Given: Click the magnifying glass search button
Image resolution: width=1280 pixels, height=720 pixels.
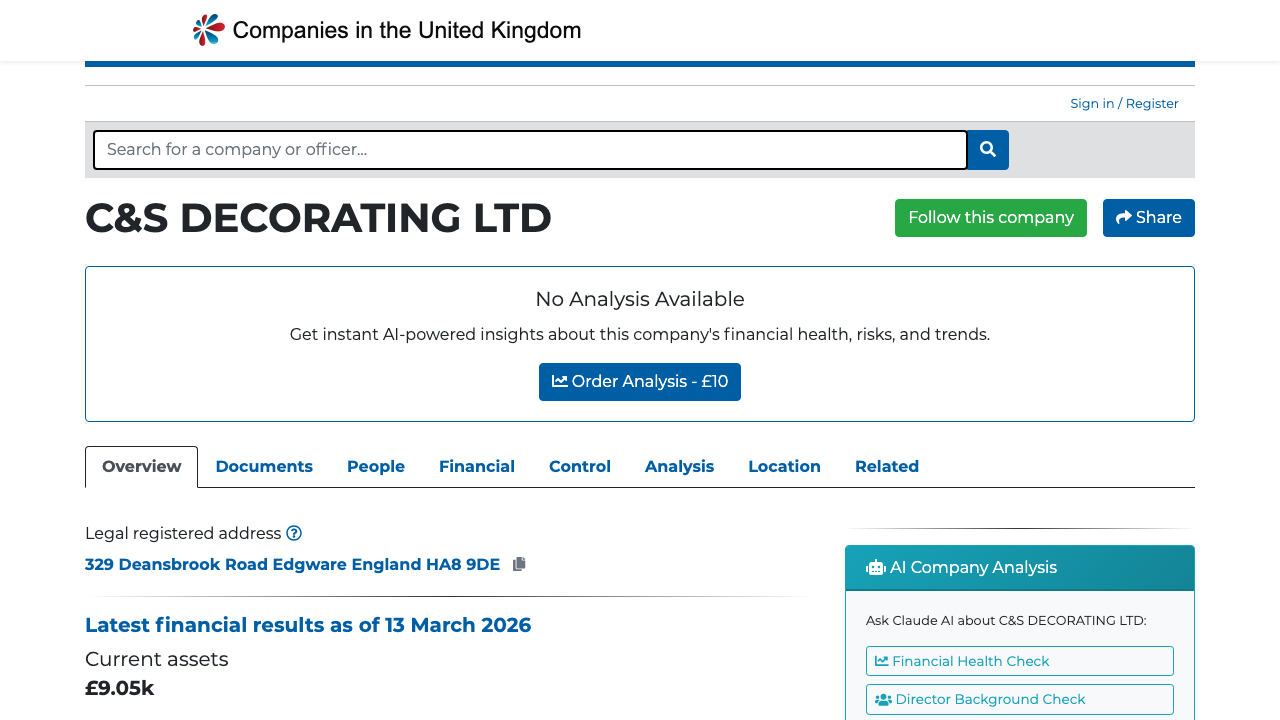Looking at the screenshot, I should [988, 150].
